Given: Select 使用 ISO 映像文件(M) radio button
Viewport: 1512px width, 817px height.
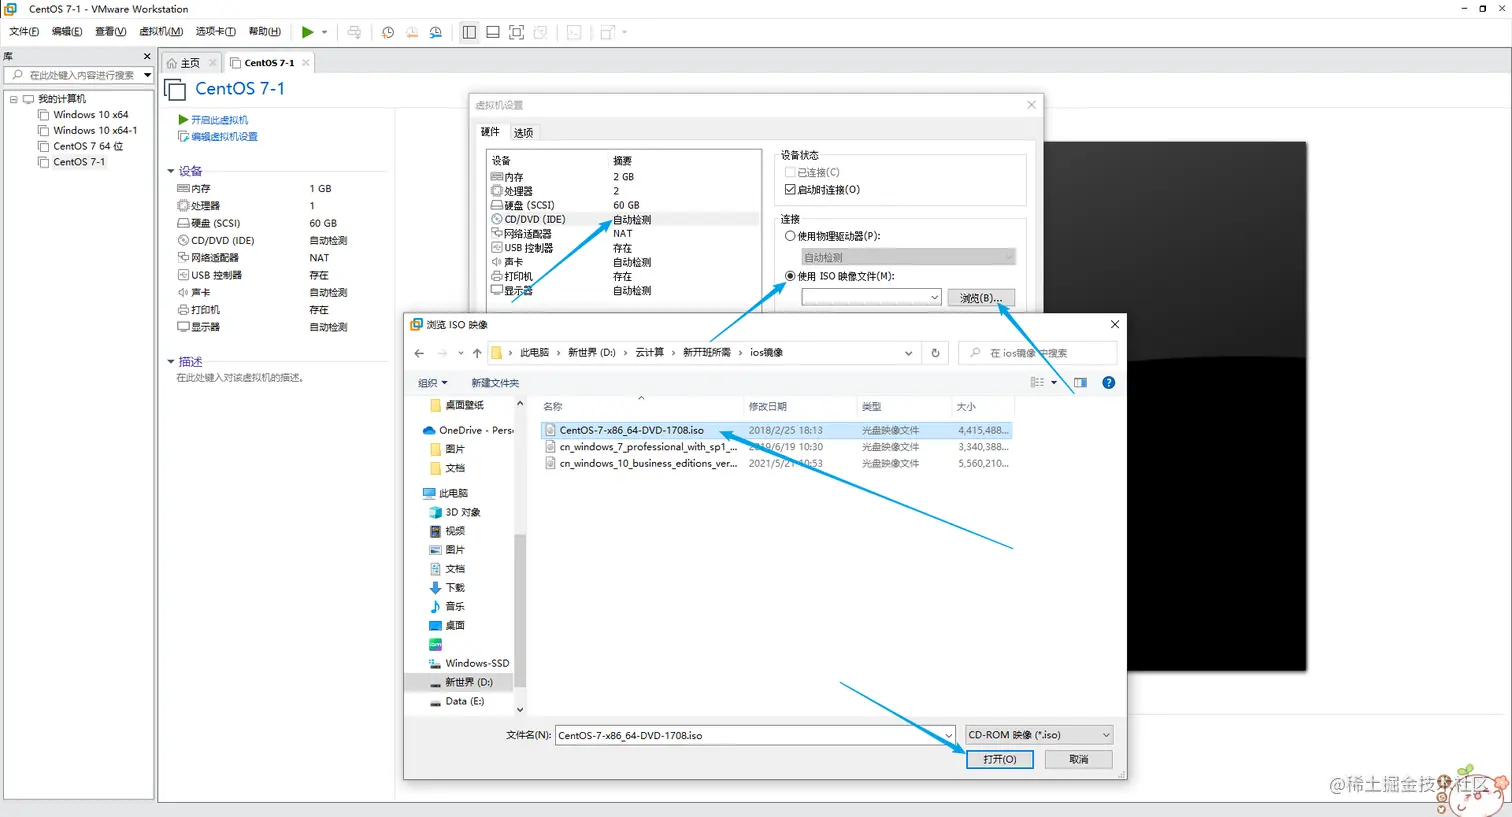Looking at the screenshot, I should (x=790, y=276).
